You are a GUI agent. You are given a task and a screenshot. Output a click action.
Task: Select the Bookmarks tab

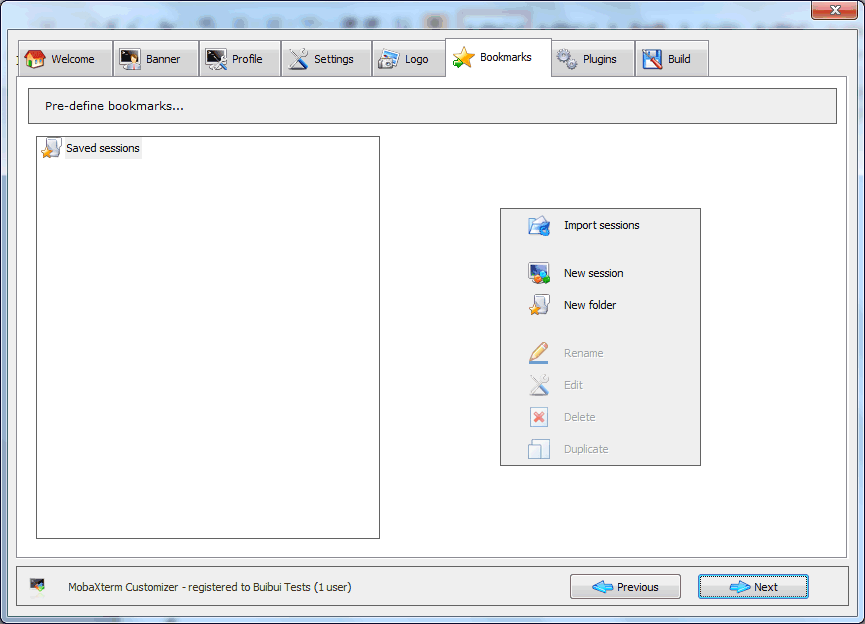(x=498, y=57)
